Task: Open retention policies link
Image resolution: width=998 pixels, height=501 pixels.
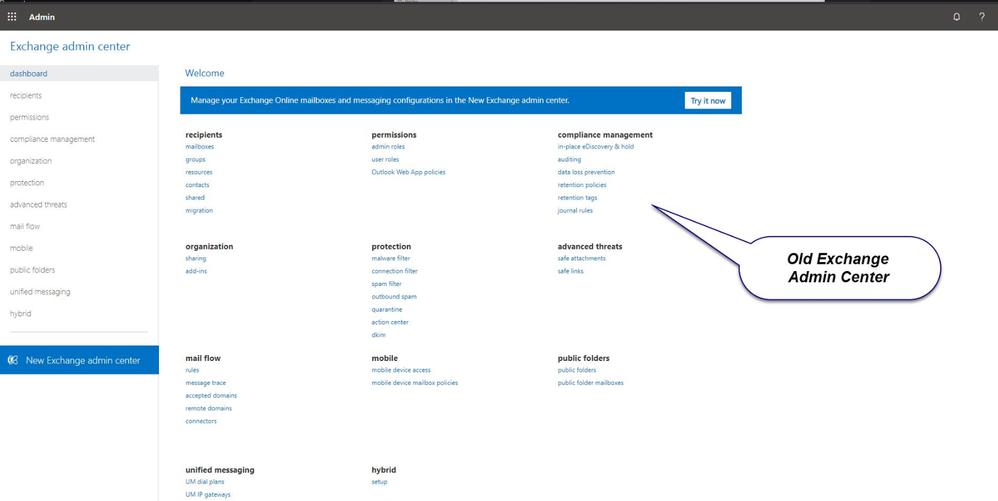Action: click(x=582, y=185)
